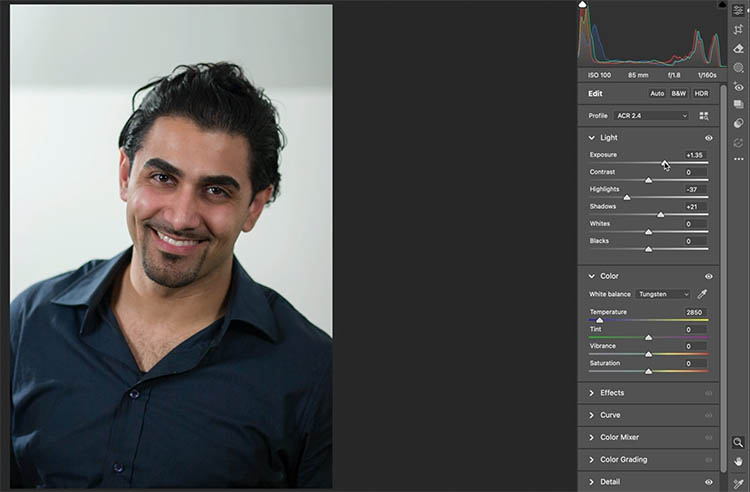Expand the Color Mixer section
This screenshot has height=492, width=750.
(619, 437)
